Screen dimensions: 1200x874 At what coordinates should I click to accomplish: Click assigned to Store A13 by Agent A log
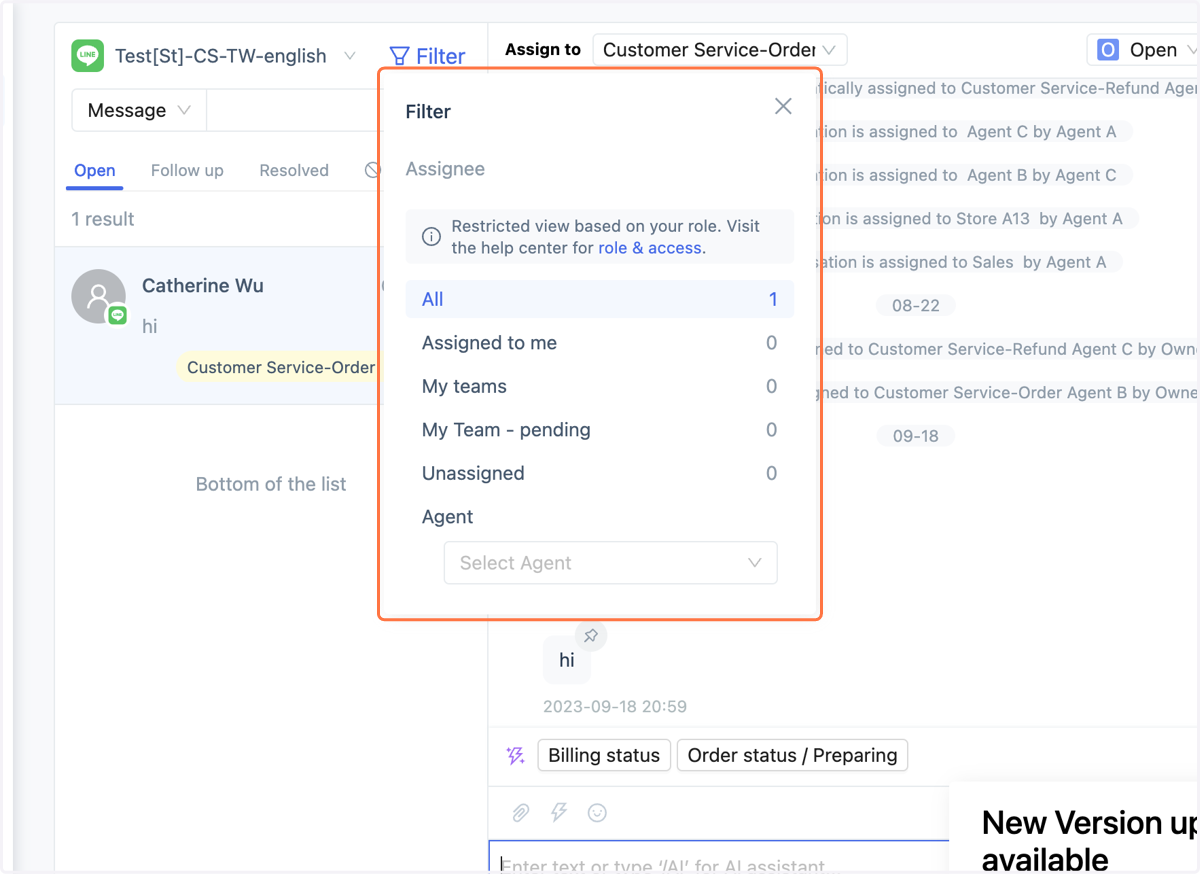[x=978, y=218]
